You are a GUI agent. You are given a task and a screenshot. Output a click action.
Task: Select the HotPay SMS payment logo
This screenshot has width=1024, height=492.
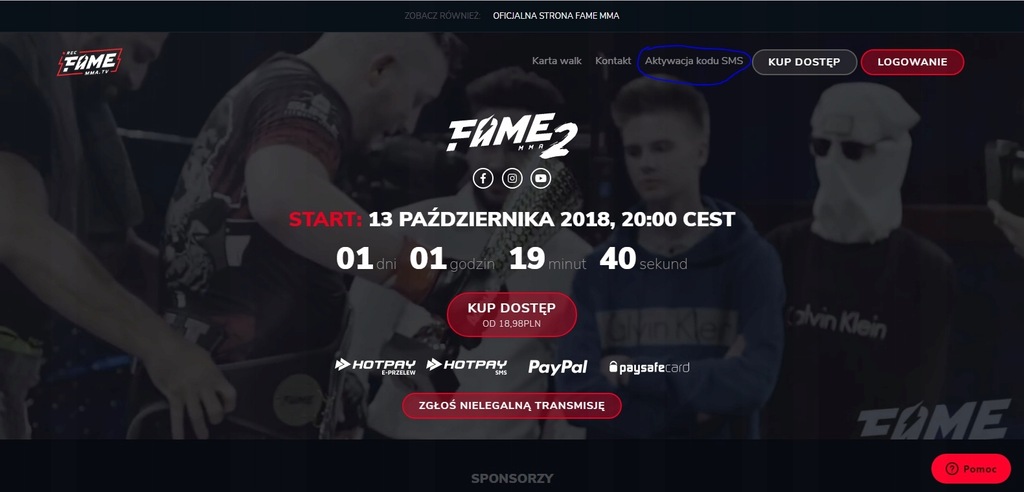(466, 366)
